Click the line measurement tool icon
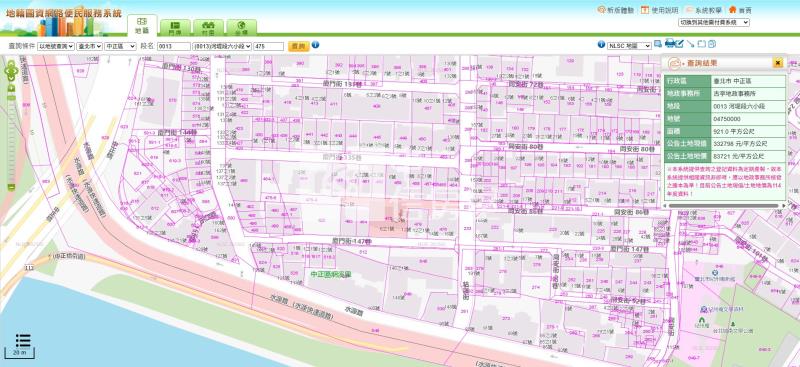Image resolution: width=800 pixels, height=367 pixels. pyautogui.click(x=690, y=44)
